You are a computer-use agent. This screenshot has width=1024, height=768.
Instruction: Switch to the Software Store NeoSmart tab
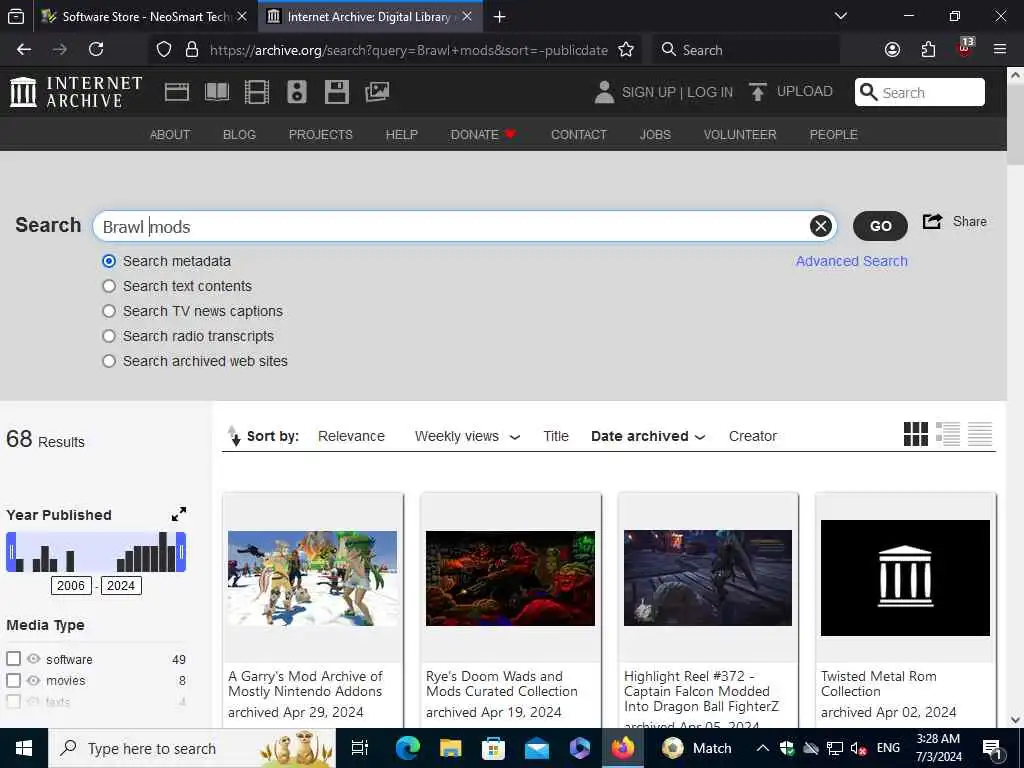[145, 16]
